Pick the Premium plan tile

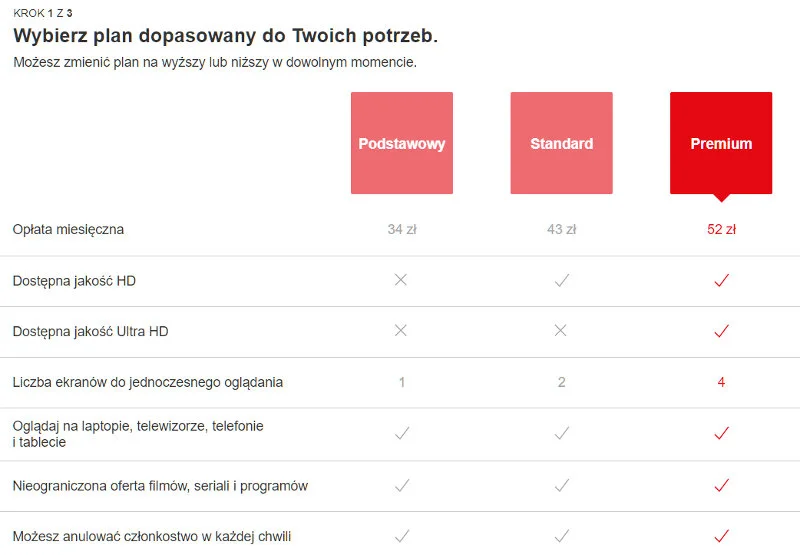[x=721, y=143]
